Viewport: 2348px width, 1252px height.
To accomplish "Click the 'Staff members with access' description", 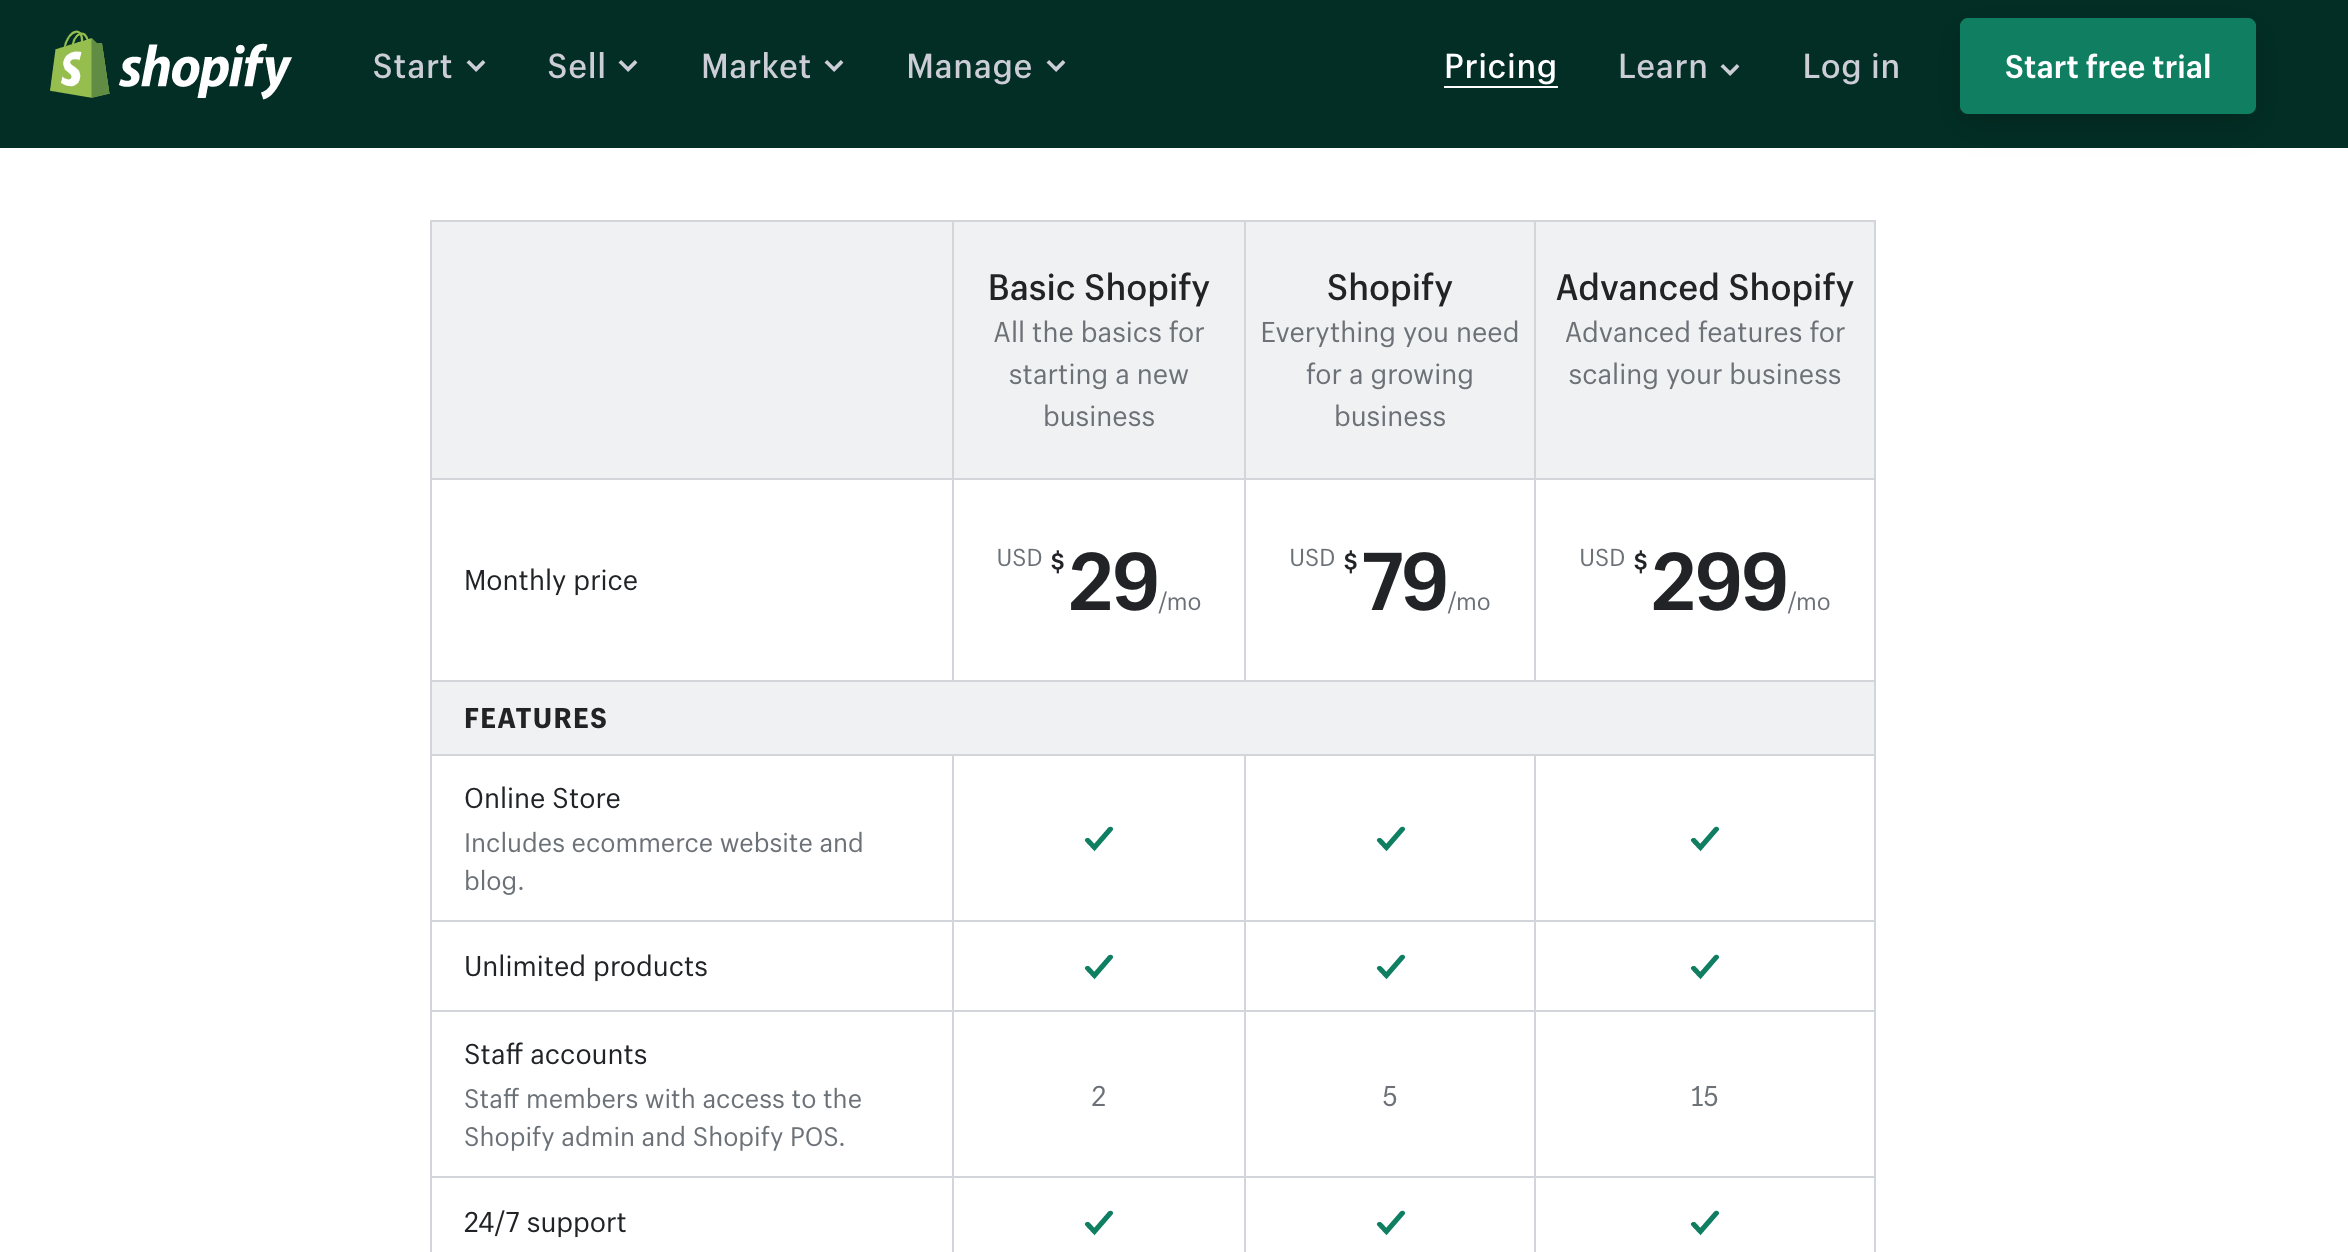I will click(x=662, y=1117).
